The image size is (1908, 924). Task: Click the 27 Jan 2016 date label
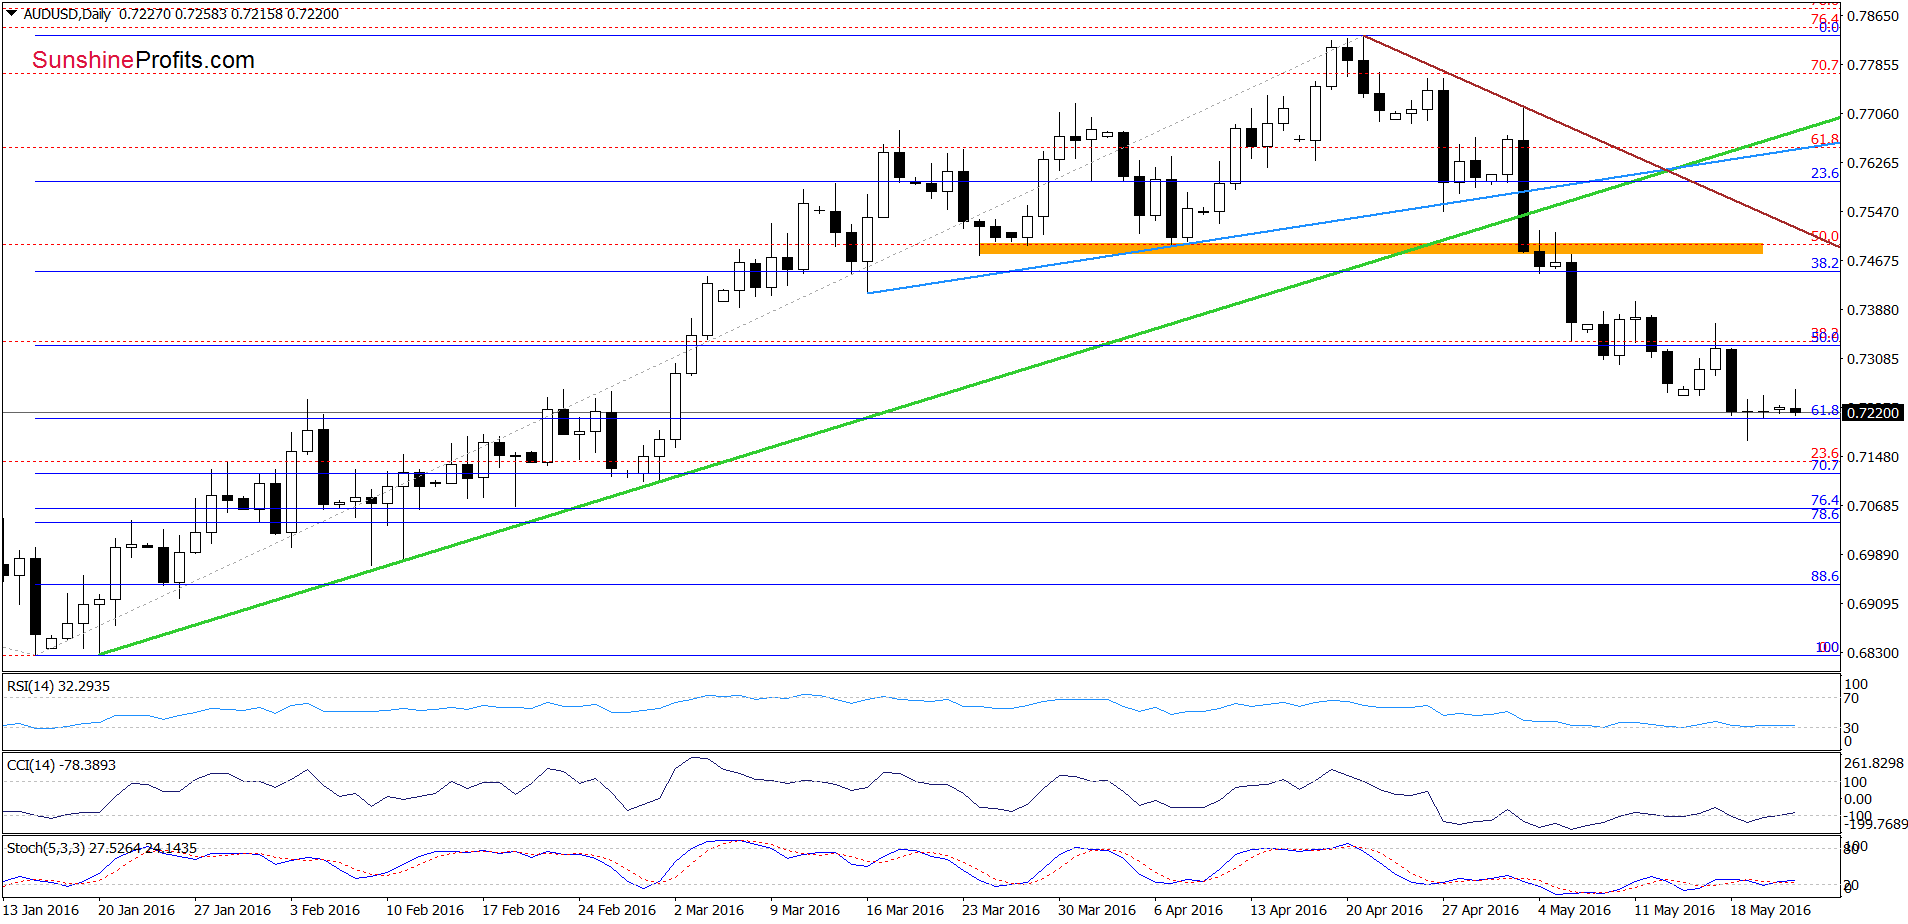tap(232, 910)
